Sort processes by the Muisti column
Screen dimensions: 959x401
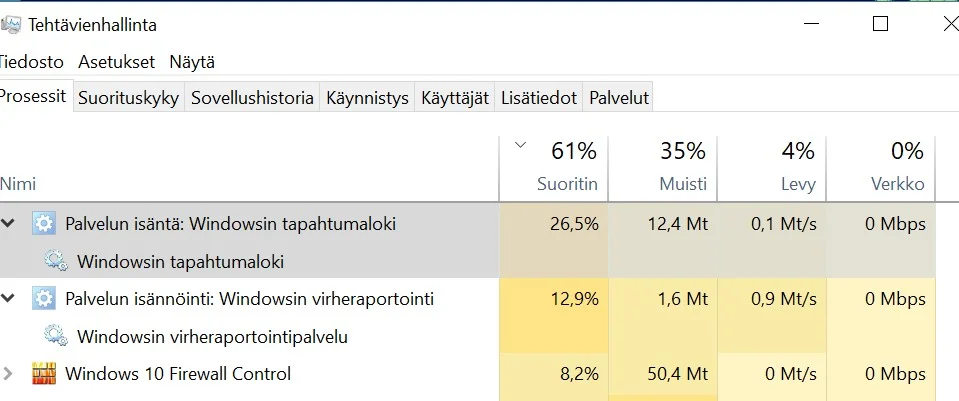[x=683, y=185]
